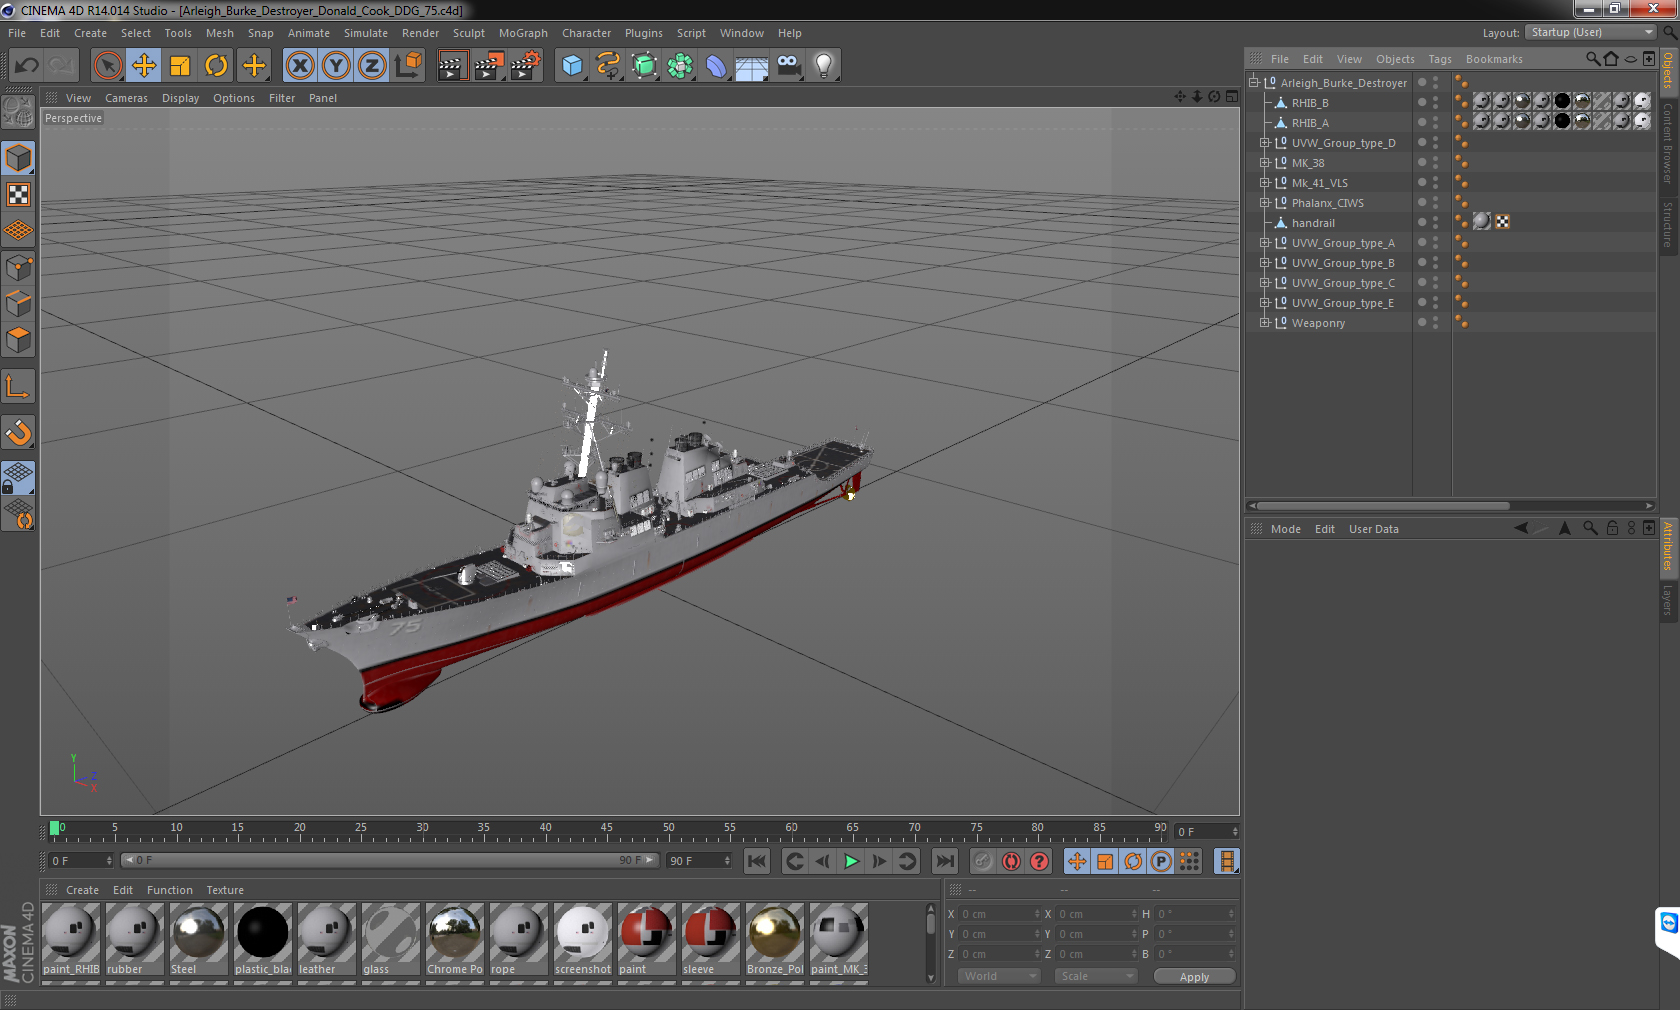This screenshot has height=1010, width=1680.
Task: Select the plastic_black material swatch
Action: 263,939
